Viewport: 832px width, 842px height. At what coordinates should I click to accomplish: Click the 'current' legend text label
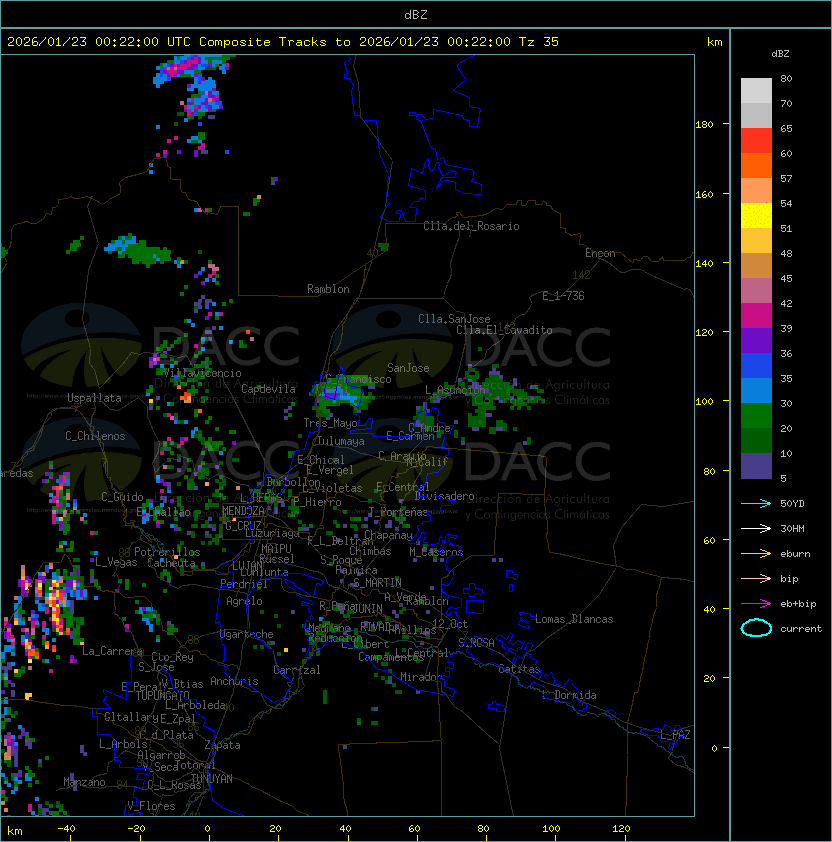pyautogui.click(x=801, y=629)
